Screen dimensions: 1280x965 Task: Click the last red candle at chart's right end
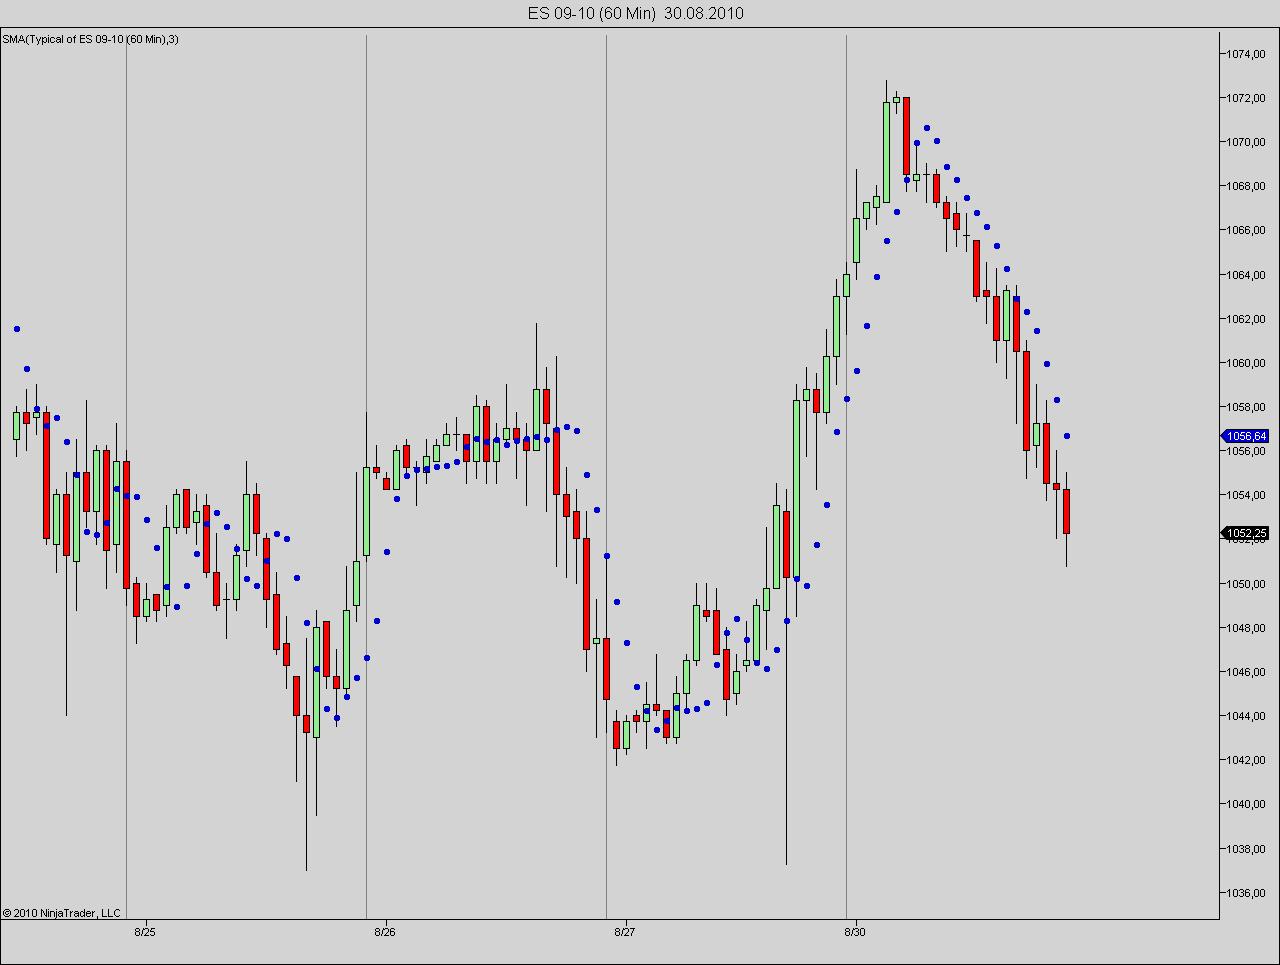pyautogui.click(x=1067, y=512)
